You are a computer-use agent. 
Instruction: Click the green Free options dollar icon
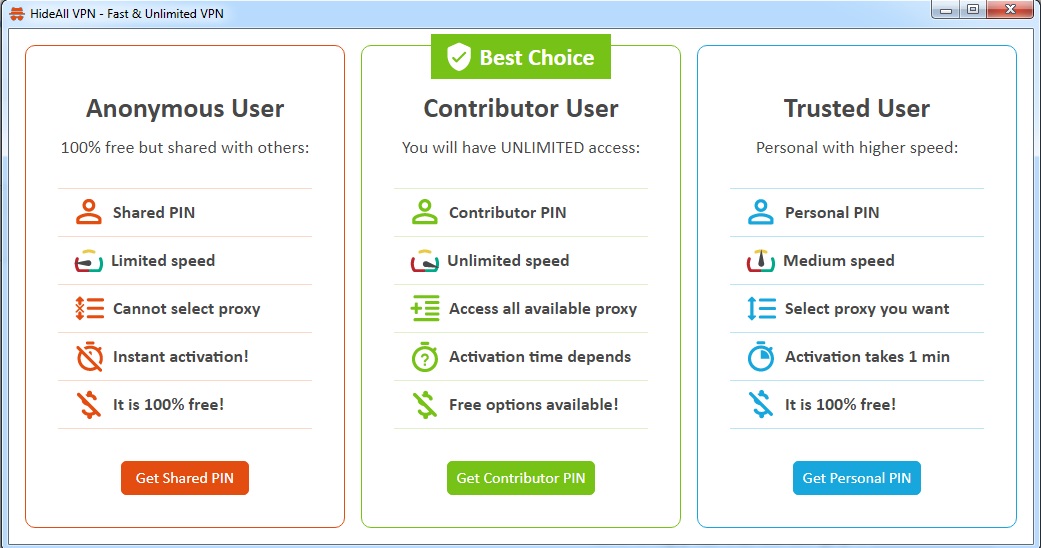(425, 405)
